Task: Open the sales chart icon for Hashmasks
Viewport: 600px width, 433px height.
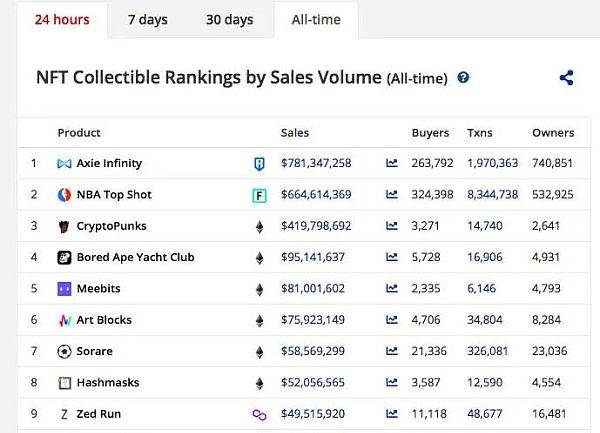Action: [x=391, y=382]
